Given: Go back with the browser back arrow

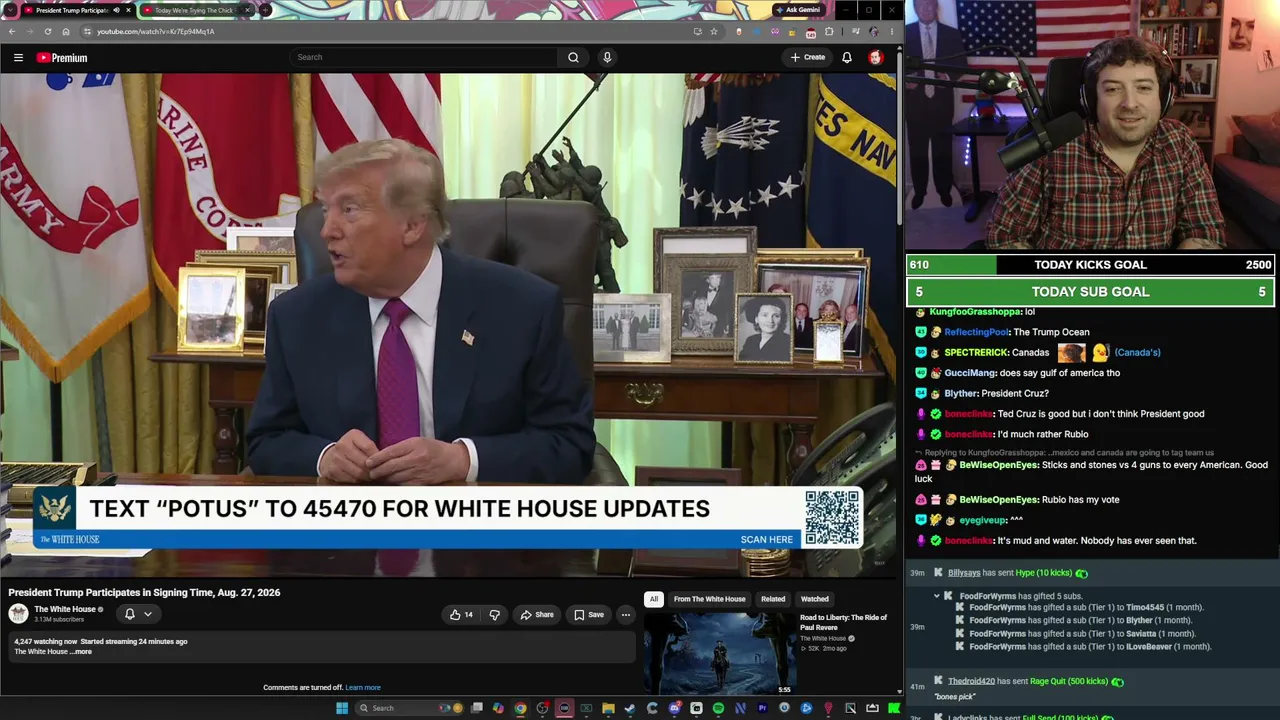Looking at the screenshot, I should (x=12, y=31).
